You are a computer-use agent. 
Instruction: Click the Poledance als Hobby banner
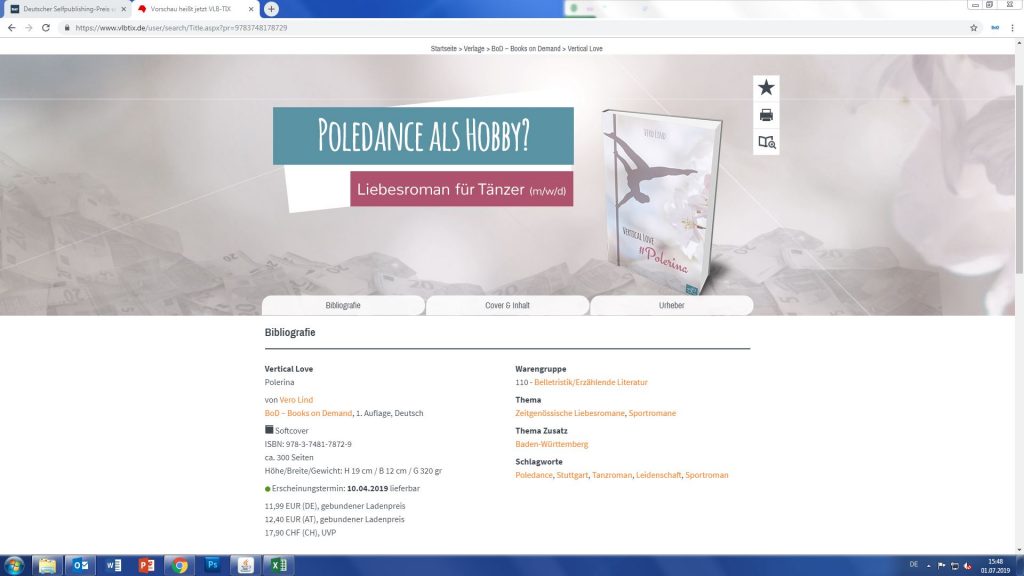coord(423,136)
